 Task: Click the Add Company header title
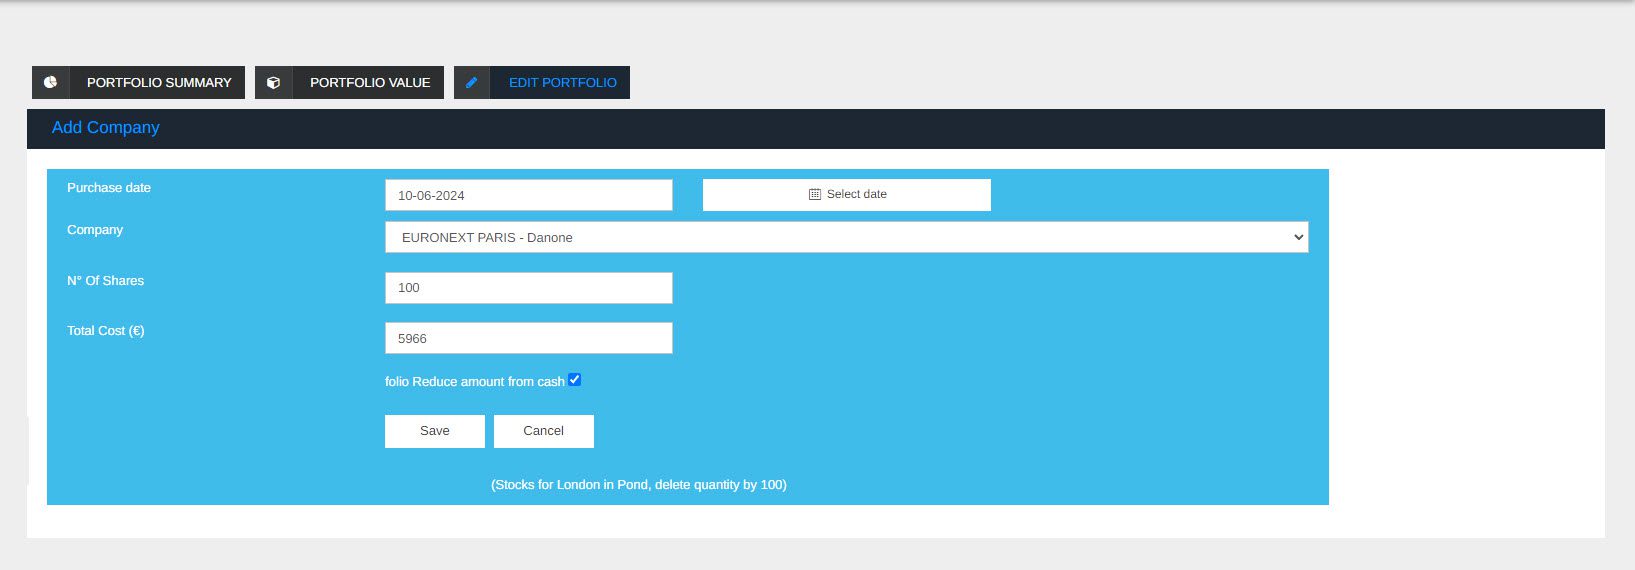(x=106, y=128)
